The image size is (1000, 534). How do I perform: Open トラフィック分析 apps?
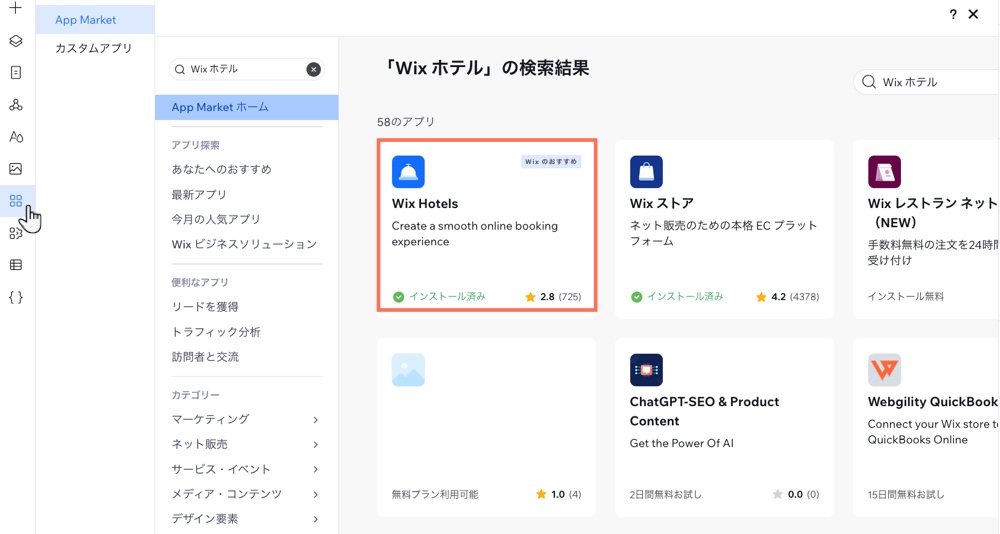[216, 332]
